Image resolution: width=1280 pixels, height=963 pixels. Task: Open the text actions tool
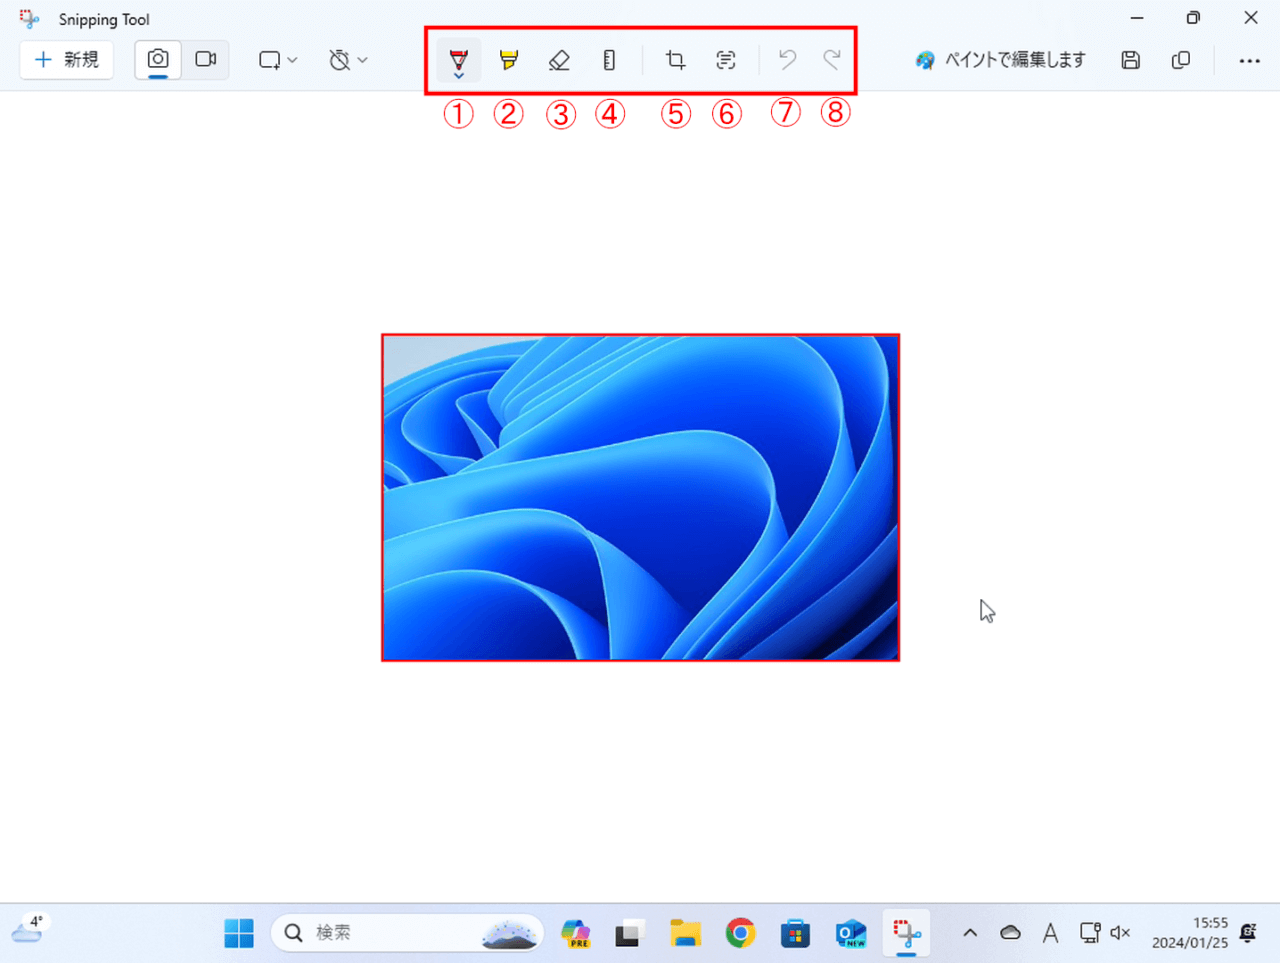coord(726,60)
